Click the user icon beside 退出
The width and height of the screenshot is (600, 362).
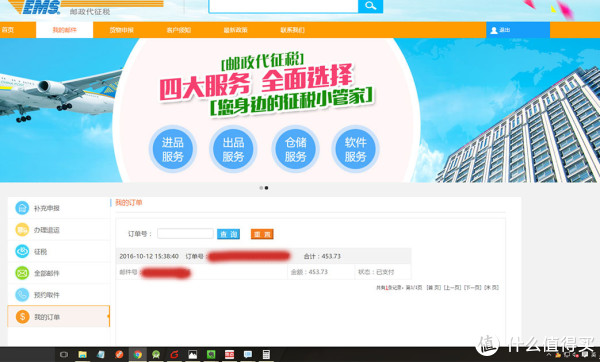[x=494, y=30]
